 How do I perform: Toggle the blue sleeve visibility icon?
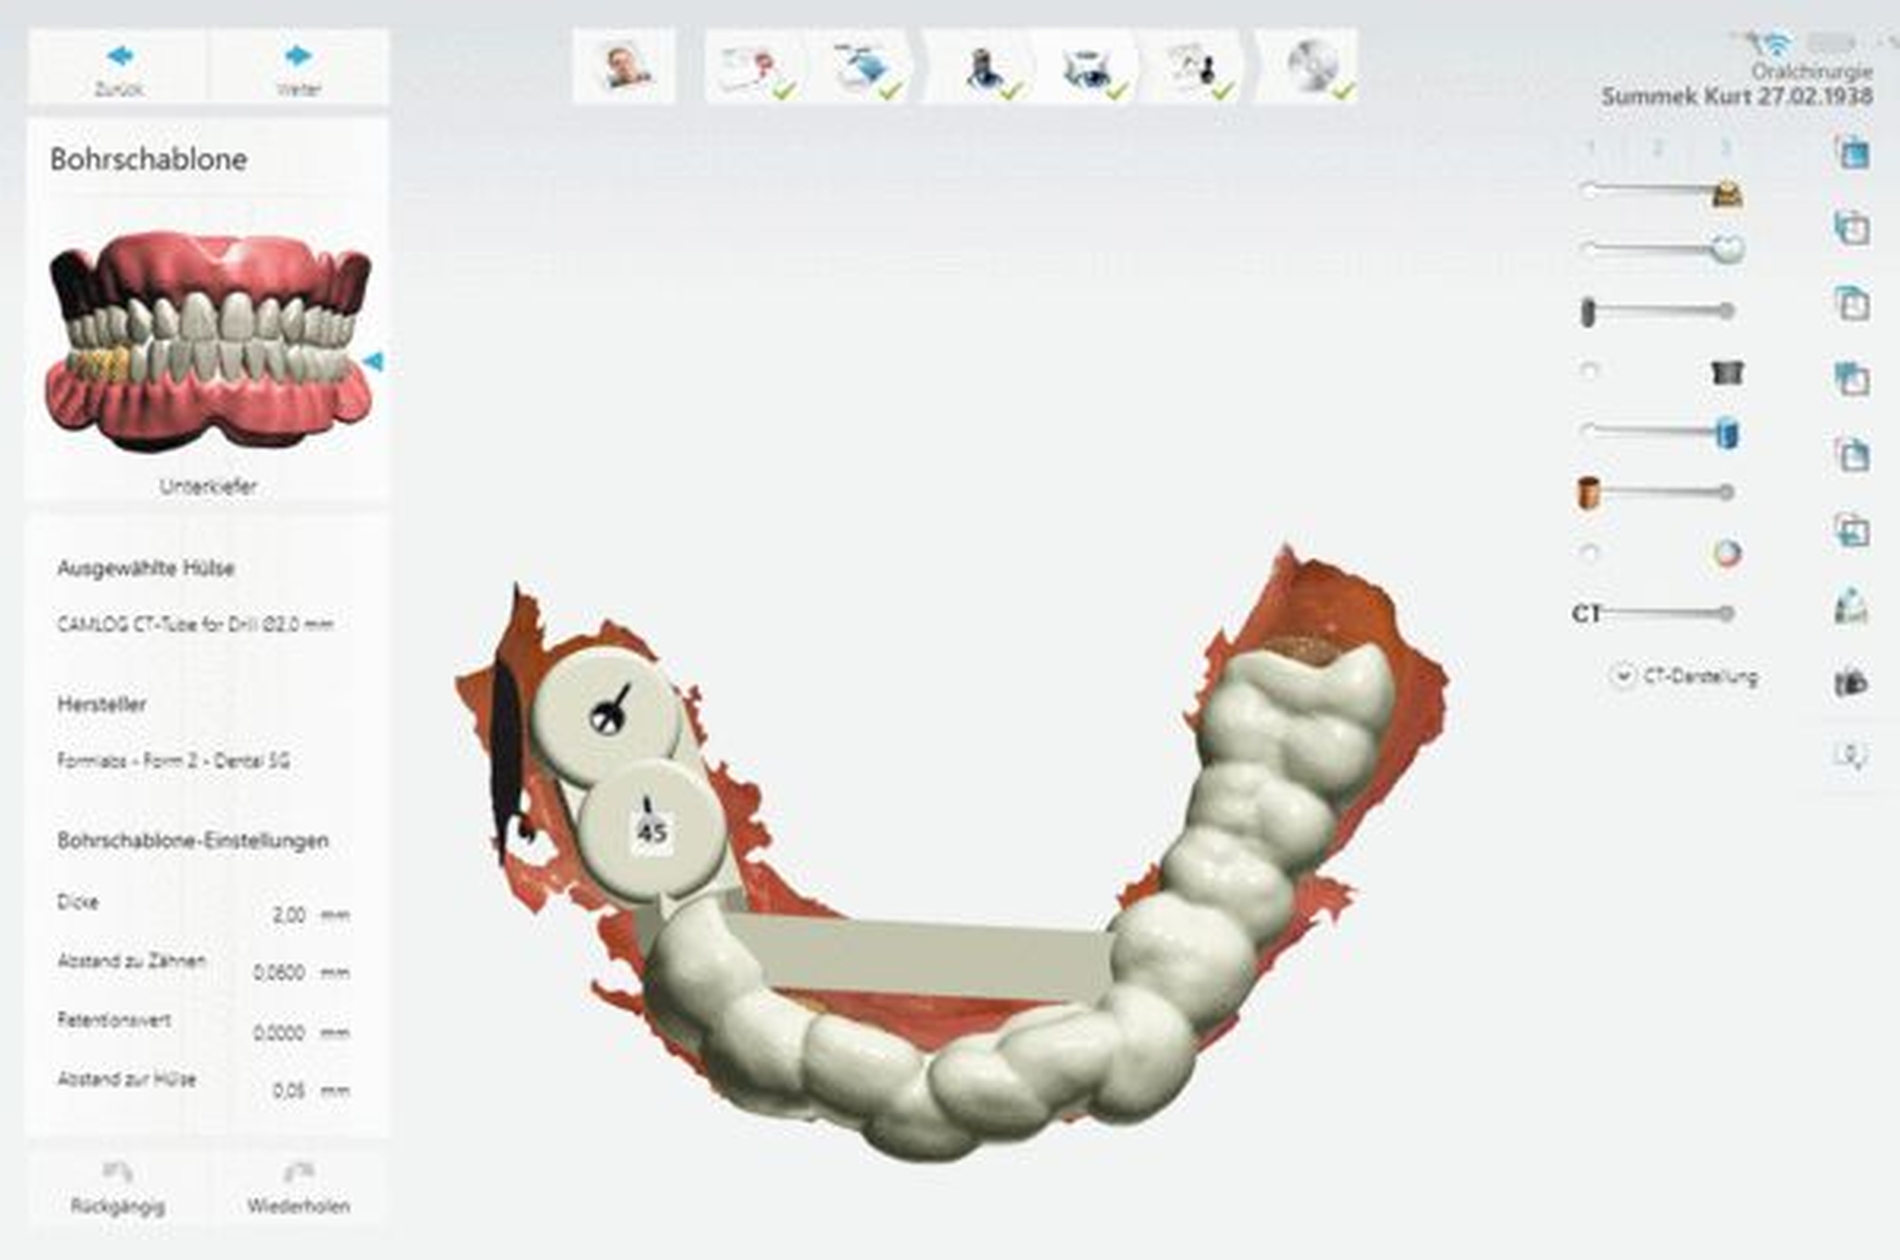point(1727,433)
